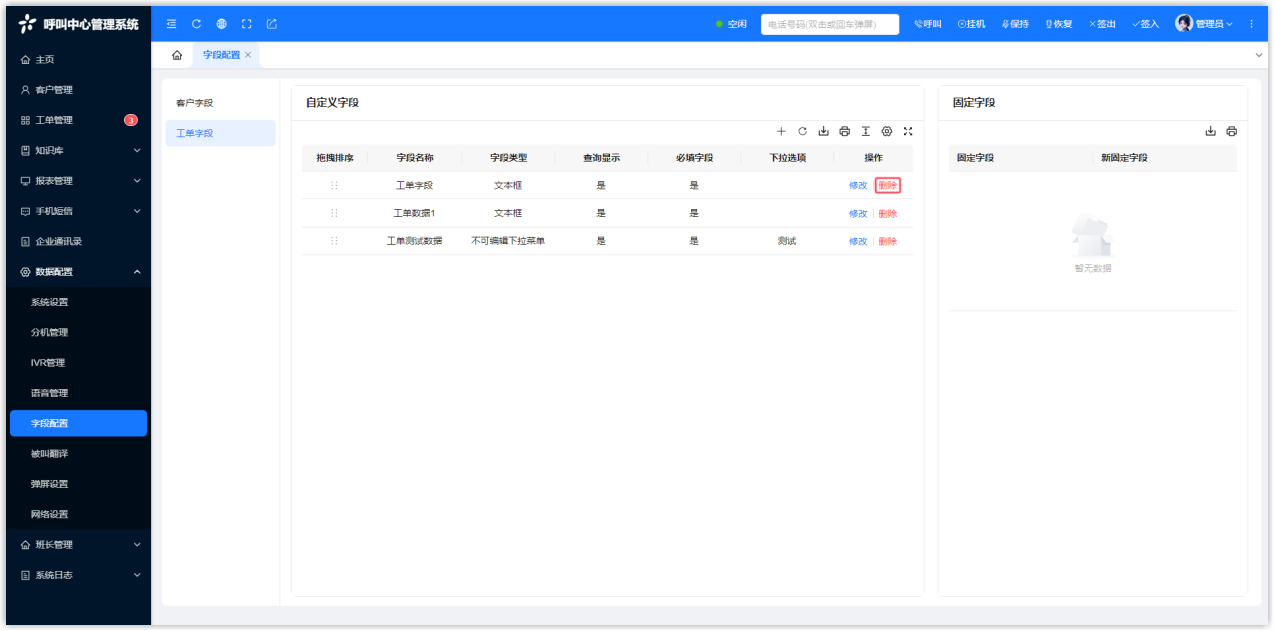Screen dimensions: 1274x631
Task: Click the export icon in 固定字段 panel
Action: [x=1210, y=132]
